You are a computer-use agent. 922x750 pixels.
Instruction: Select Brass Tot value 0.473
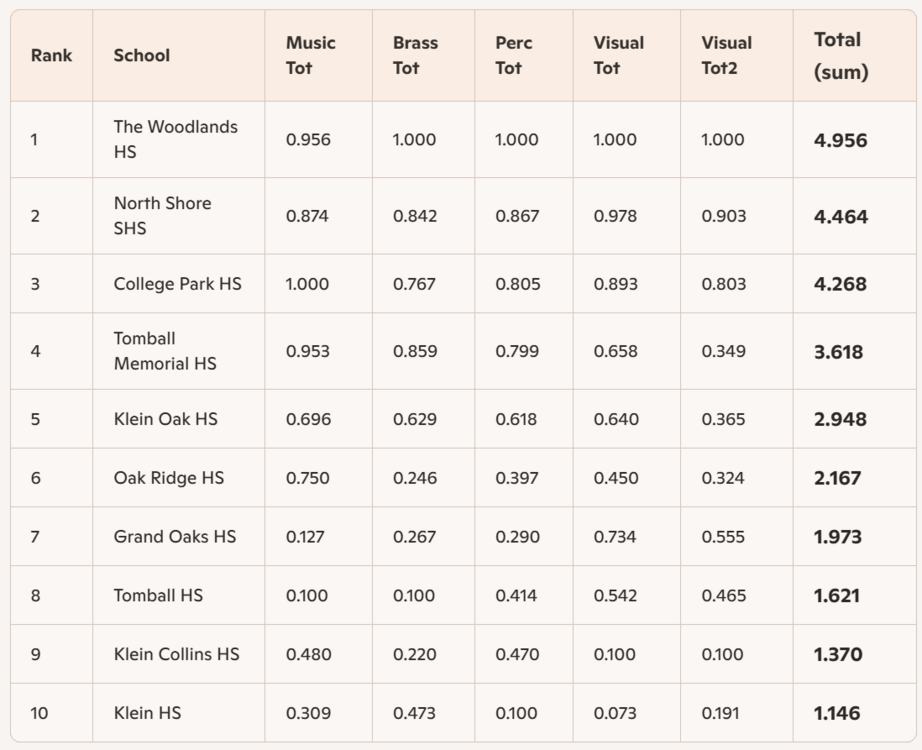pos(415,713)
